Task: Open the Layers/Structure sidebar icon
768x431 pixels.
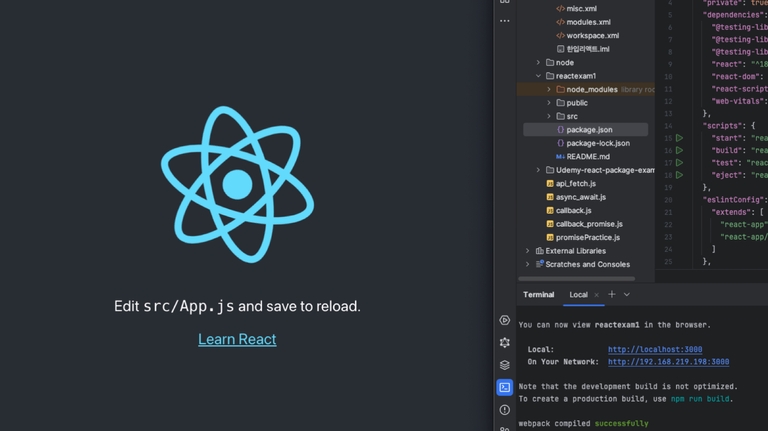Action: [504, 365]
